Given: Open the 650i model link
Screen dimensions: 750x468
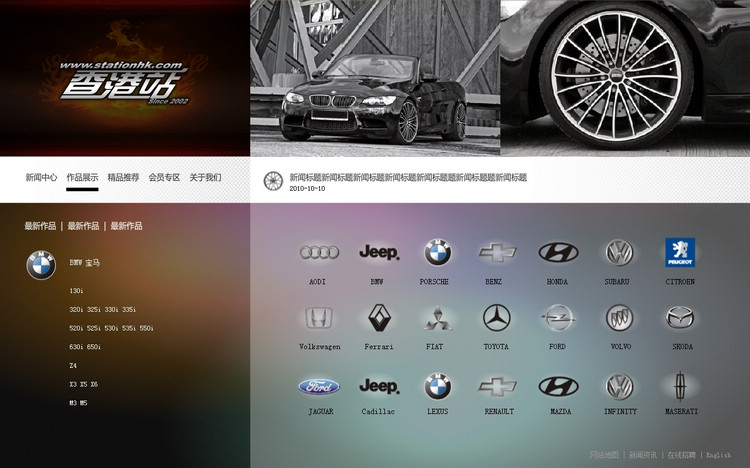Looking at the screenshot, I should pyautogui.click(x=94, y=347).
